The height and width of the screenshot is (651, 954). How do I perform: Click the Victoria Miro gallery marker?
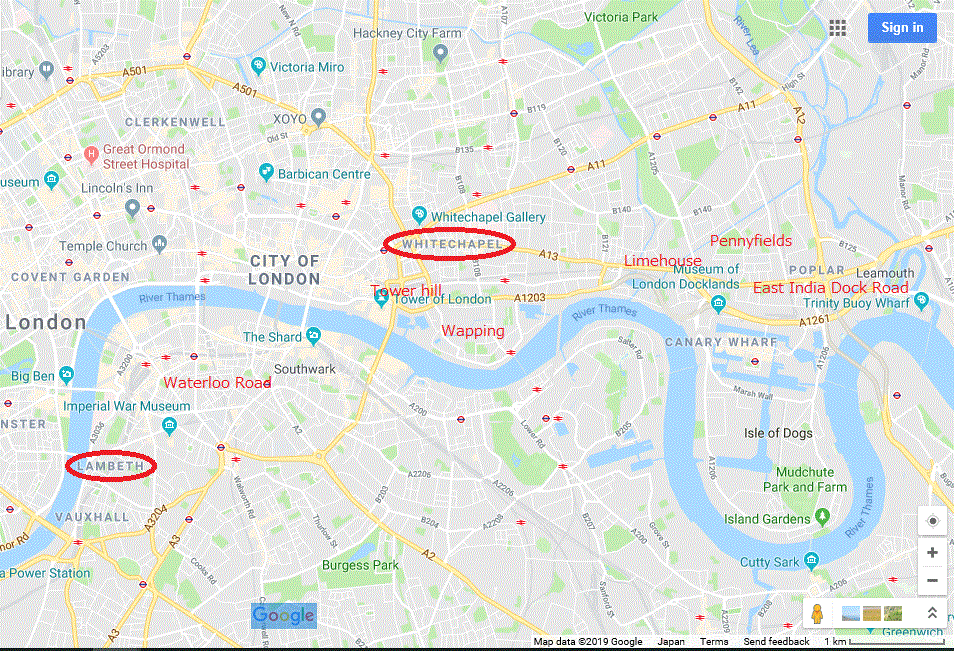click(x=259, y=66)
